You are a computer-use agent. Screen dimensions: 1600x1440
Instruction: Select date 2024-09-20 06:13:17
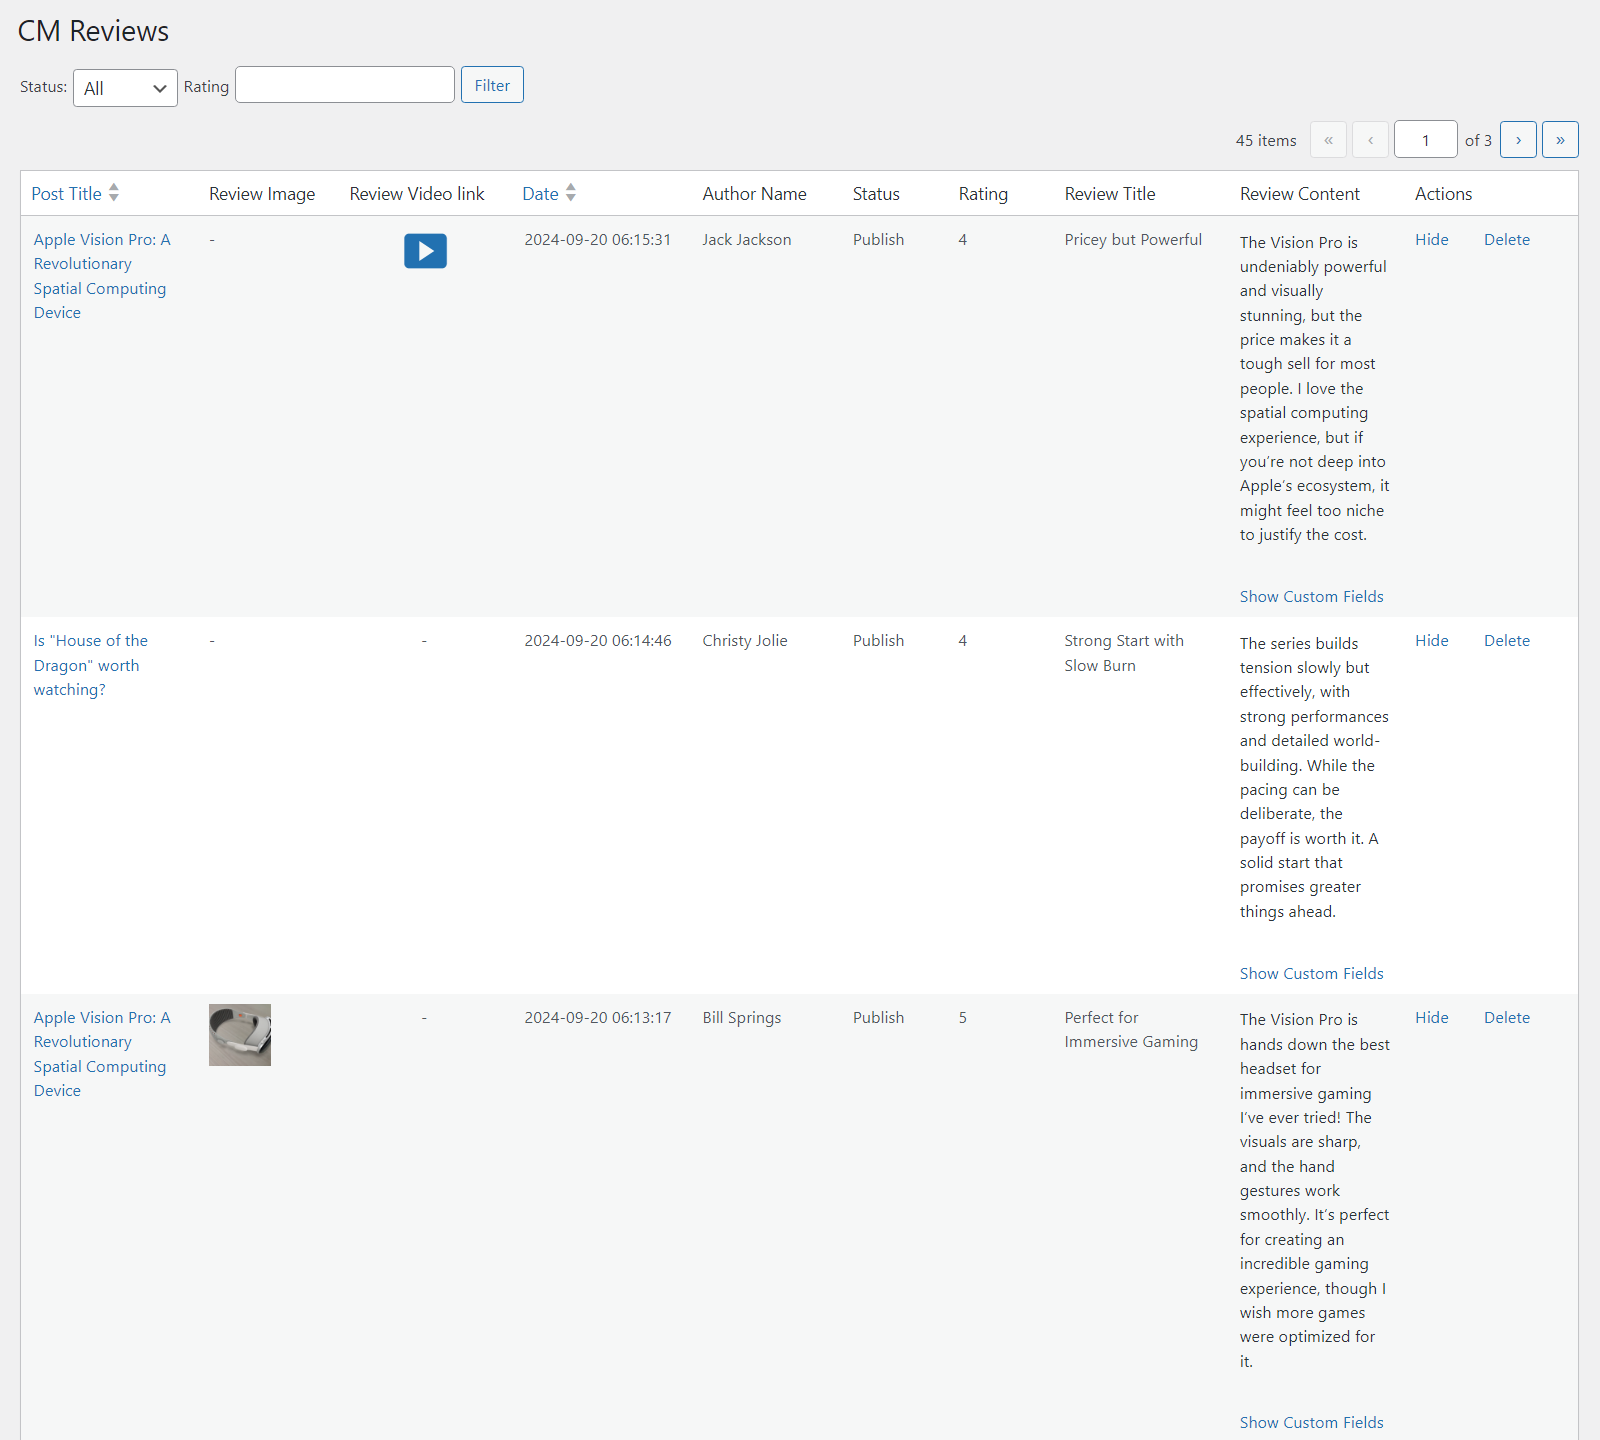pyautogui.click(x=598, y=1018)
